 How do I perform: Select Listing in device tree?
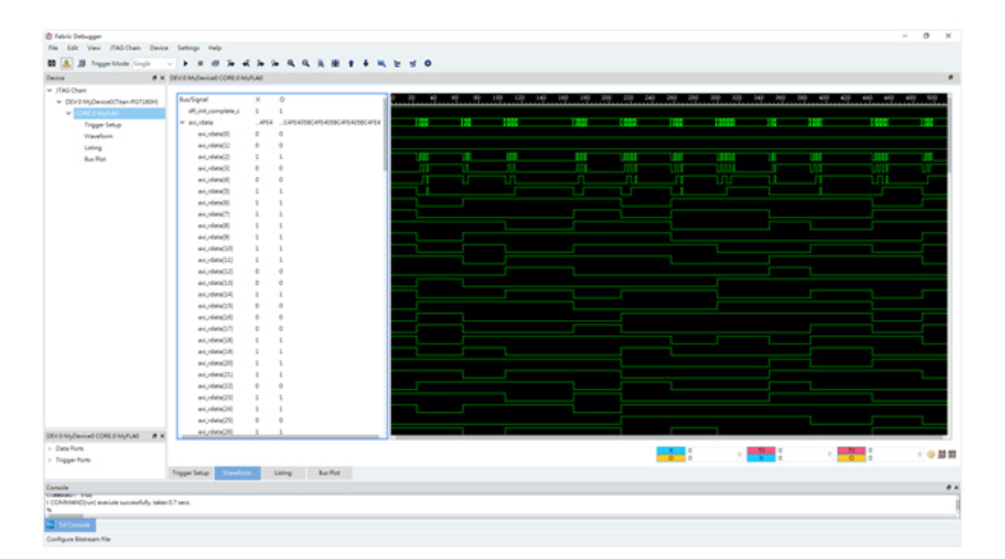pos(93,148)
